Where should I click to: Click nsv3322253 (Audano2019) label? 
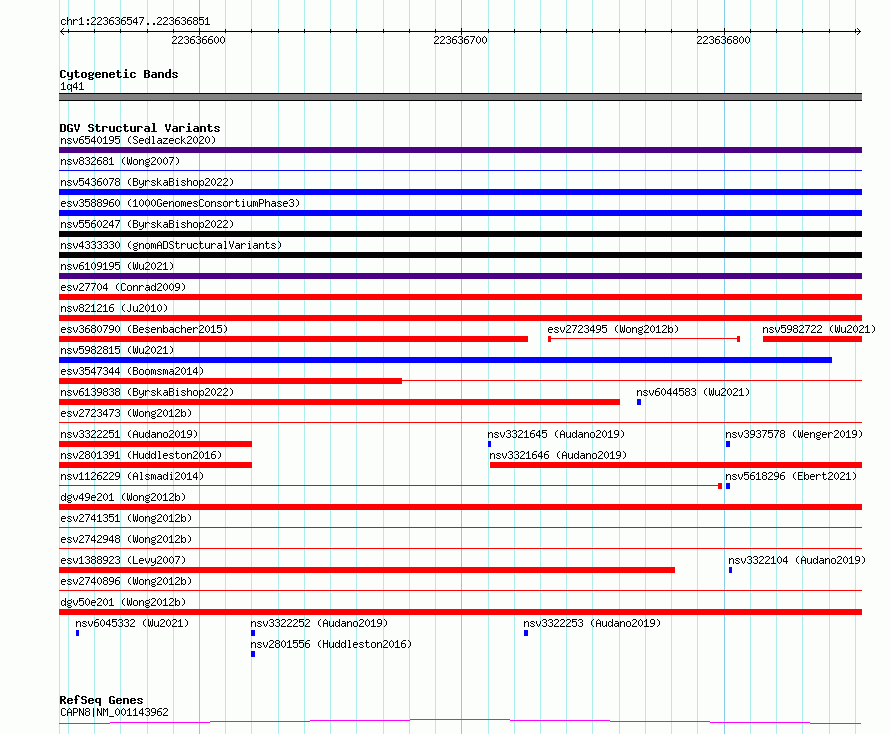pos(593,623)
